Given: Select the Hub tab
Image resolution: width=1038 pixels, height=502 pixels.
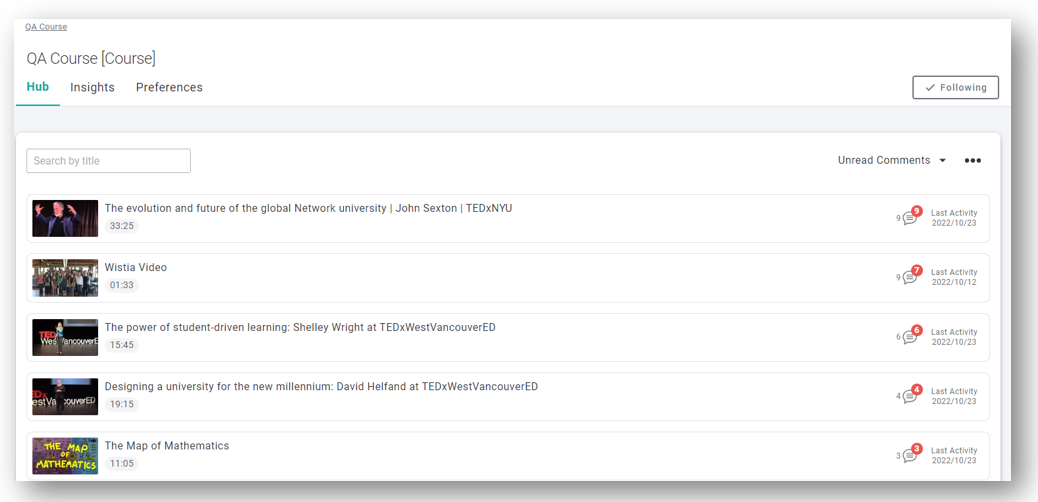Looking at the screenshot, I should pos(38,87).
